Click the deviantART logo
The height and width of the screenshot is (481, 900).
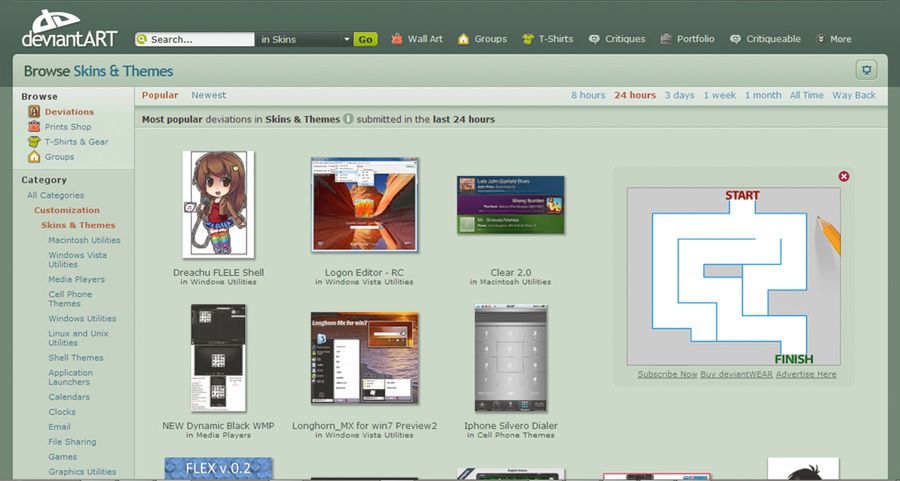point(69,29)
